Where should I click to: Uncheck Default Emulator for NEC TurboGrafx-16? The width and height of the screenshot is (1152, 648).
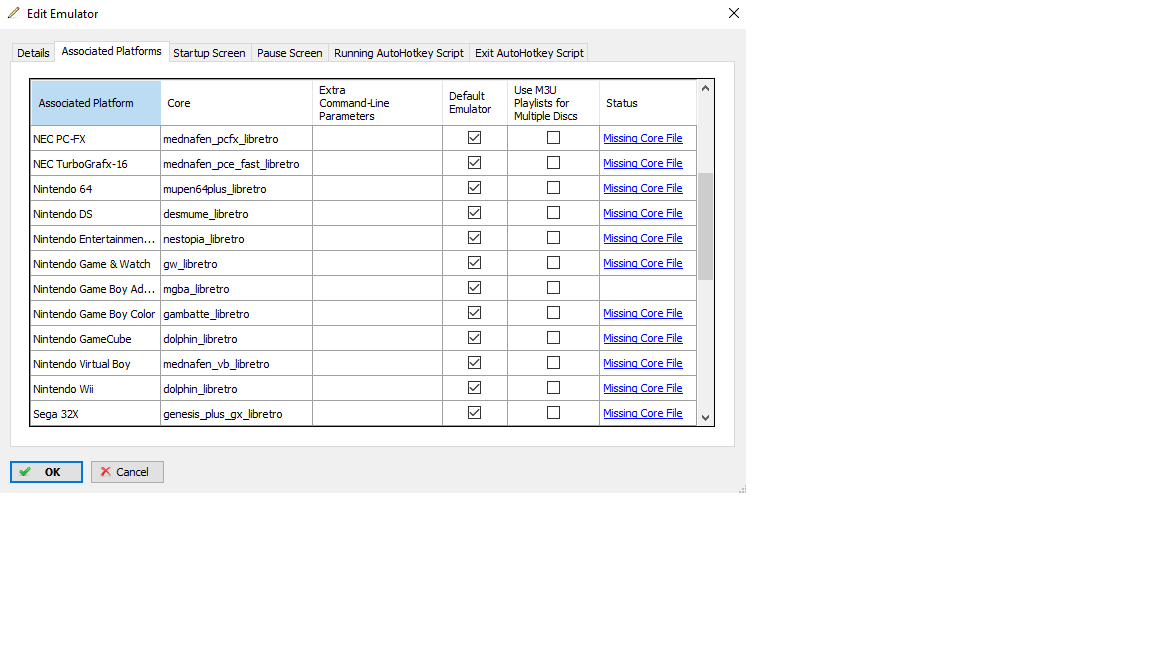click(475, 163)
